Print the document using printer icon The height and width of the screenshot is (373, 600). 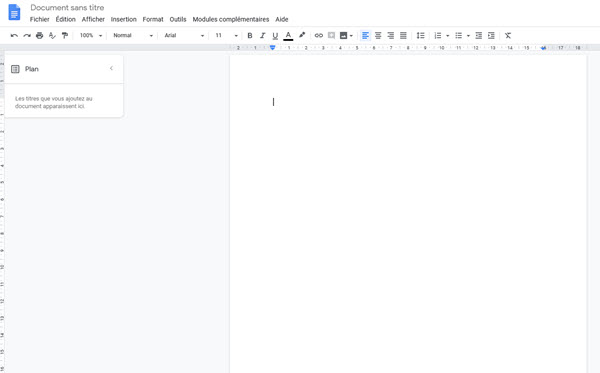pos(39,36)
